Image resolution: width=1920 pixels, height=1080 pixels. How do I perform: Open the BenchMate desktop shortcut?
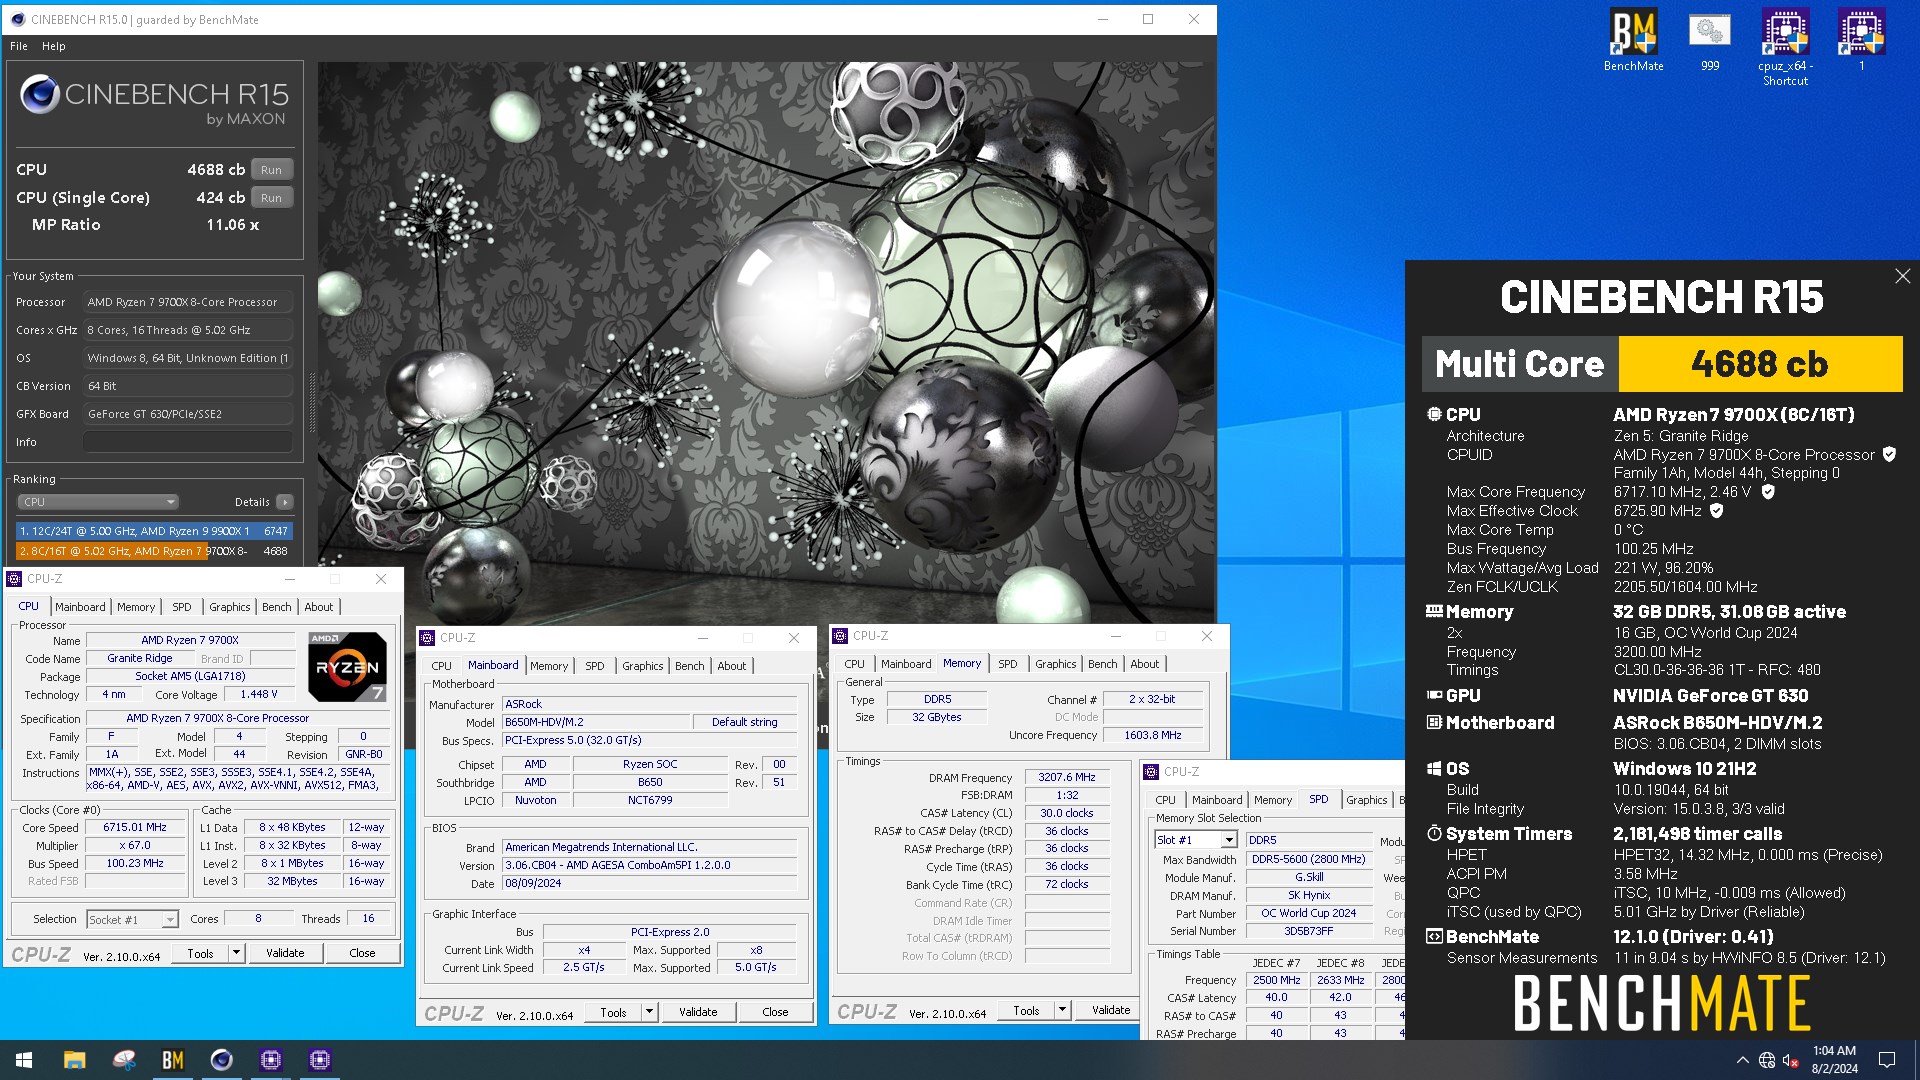pos(1633,40)
